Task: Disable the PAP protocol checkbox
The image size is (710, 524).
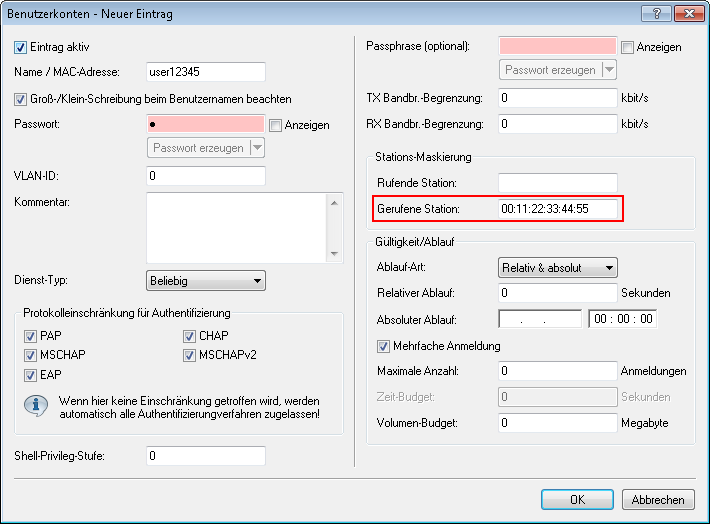Action: click(x=29, y=336)
